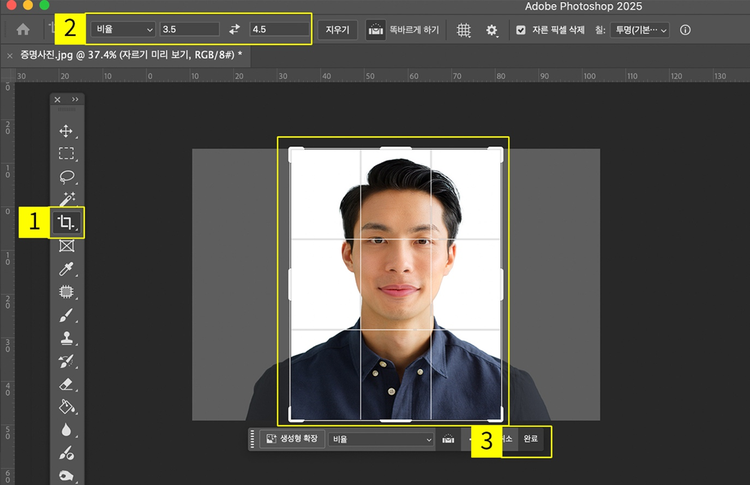Select the Eyedropper tool

[x=67, y=269]
